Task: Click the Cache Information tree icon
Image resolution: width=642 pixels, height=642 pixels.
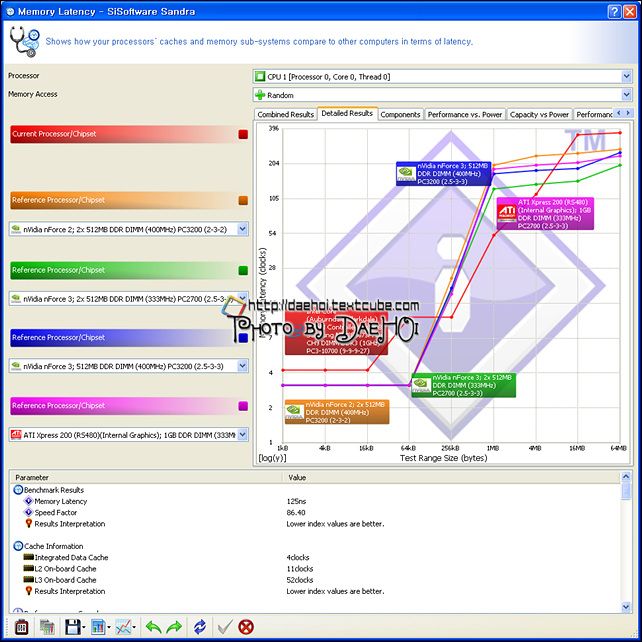Action: (x=18, y=546)
